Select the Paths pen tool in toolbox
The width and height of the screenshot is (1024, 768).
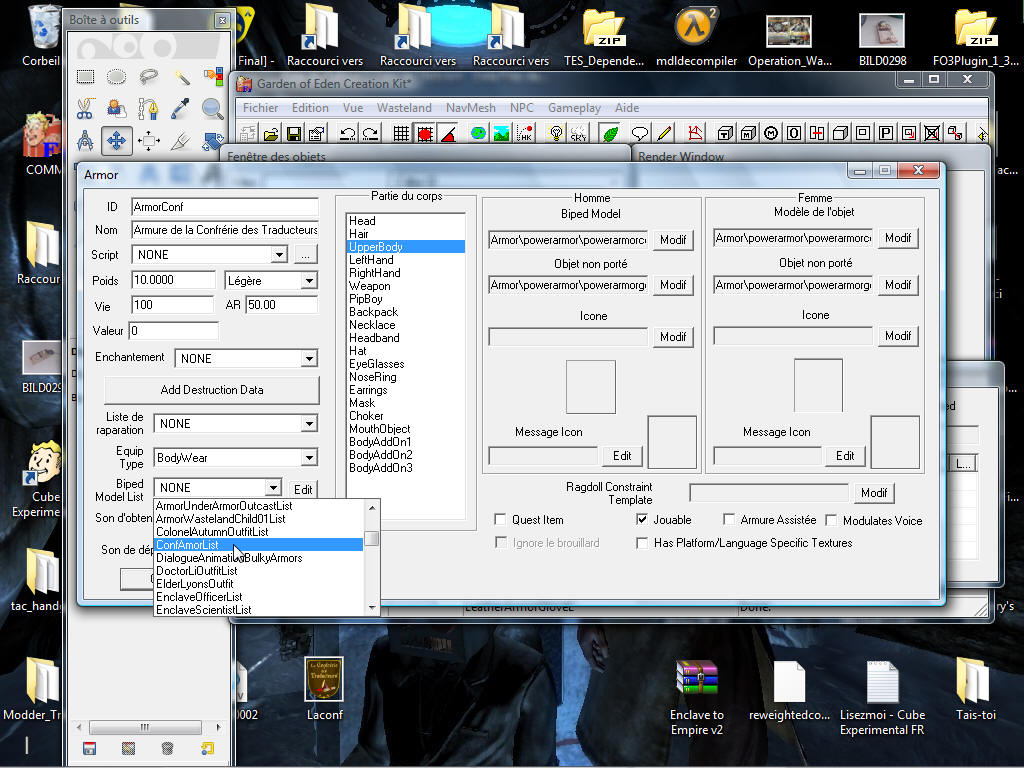coord(149,108)
